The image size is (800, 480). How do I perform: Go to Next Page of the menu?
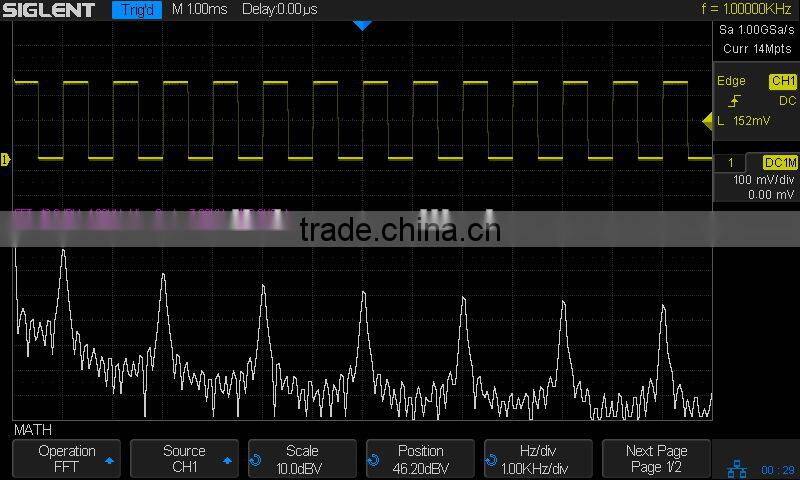pos(656,459)
